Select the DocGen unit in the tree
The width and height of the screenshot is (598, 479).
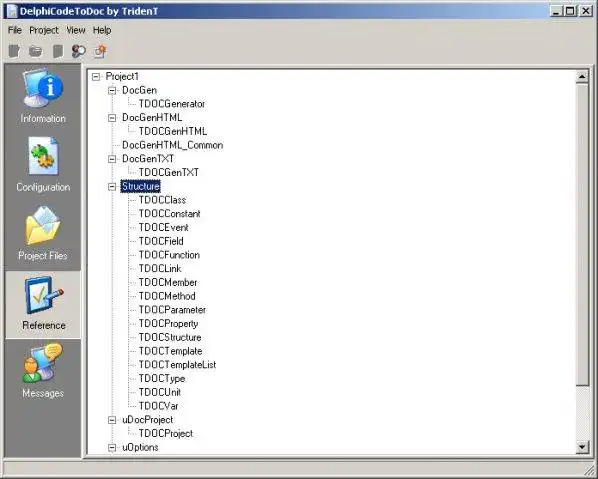[139, 90]
